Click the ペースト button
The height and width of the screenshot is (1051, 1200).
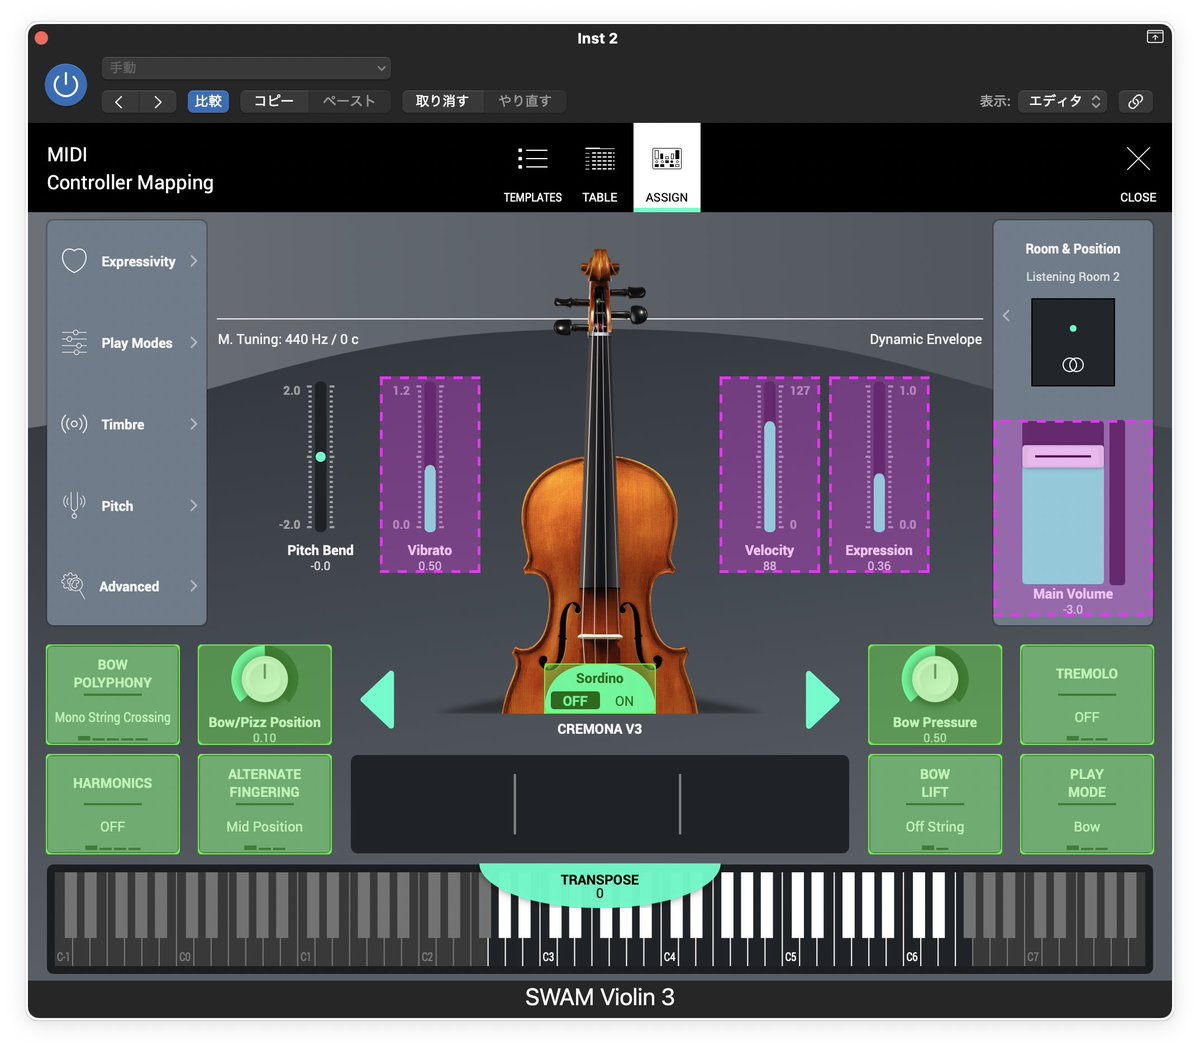(349, 101)
